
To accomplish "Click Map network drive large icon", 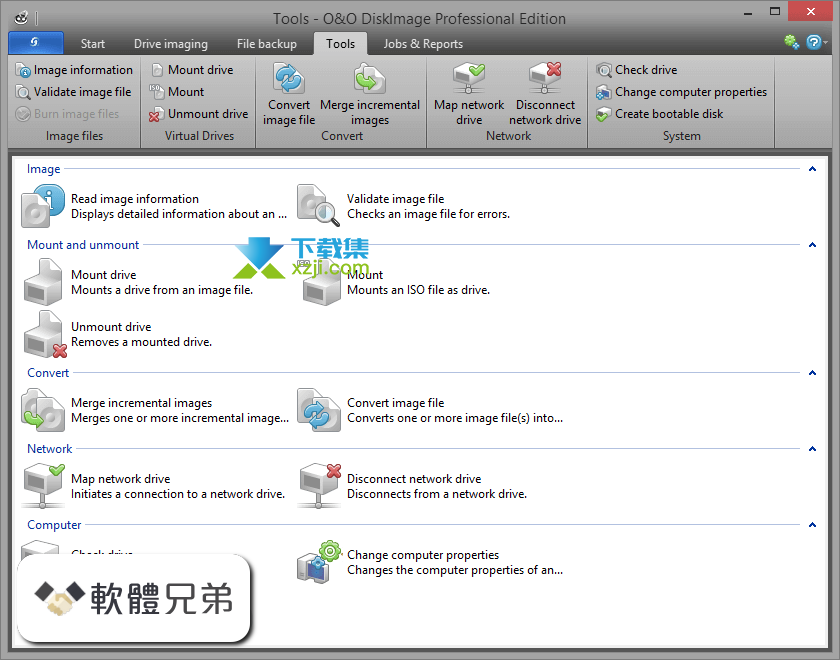I will click(x=43, y=486).
